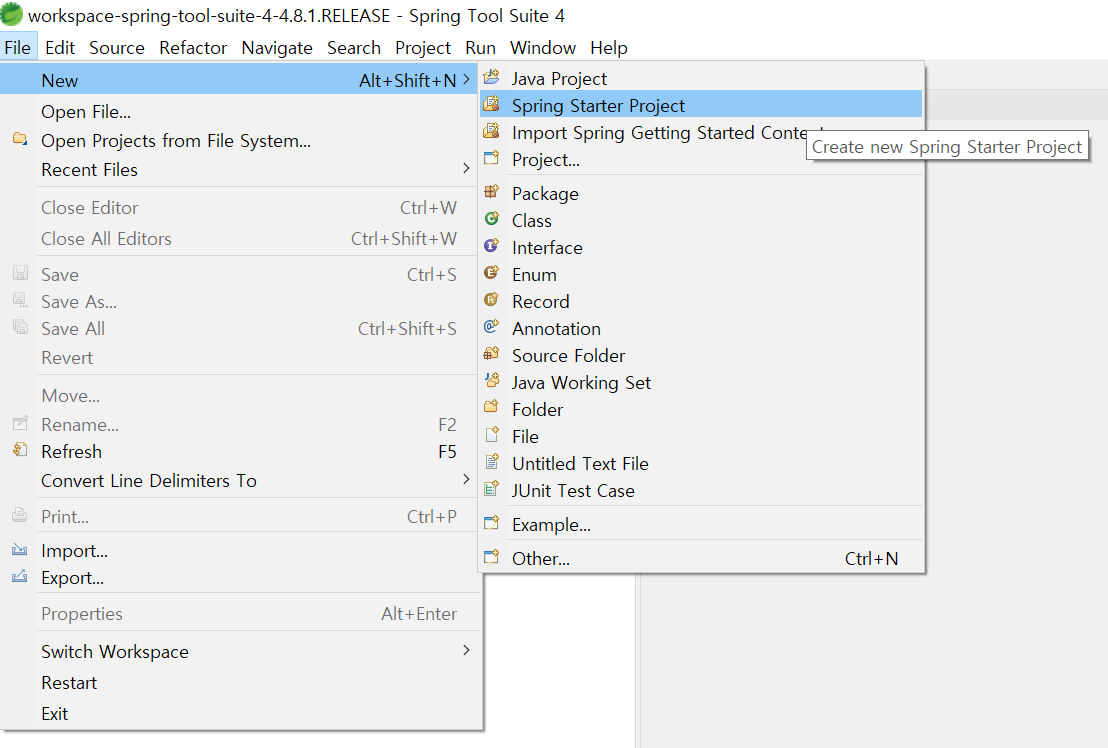Click the New submenu arrow

466,80
